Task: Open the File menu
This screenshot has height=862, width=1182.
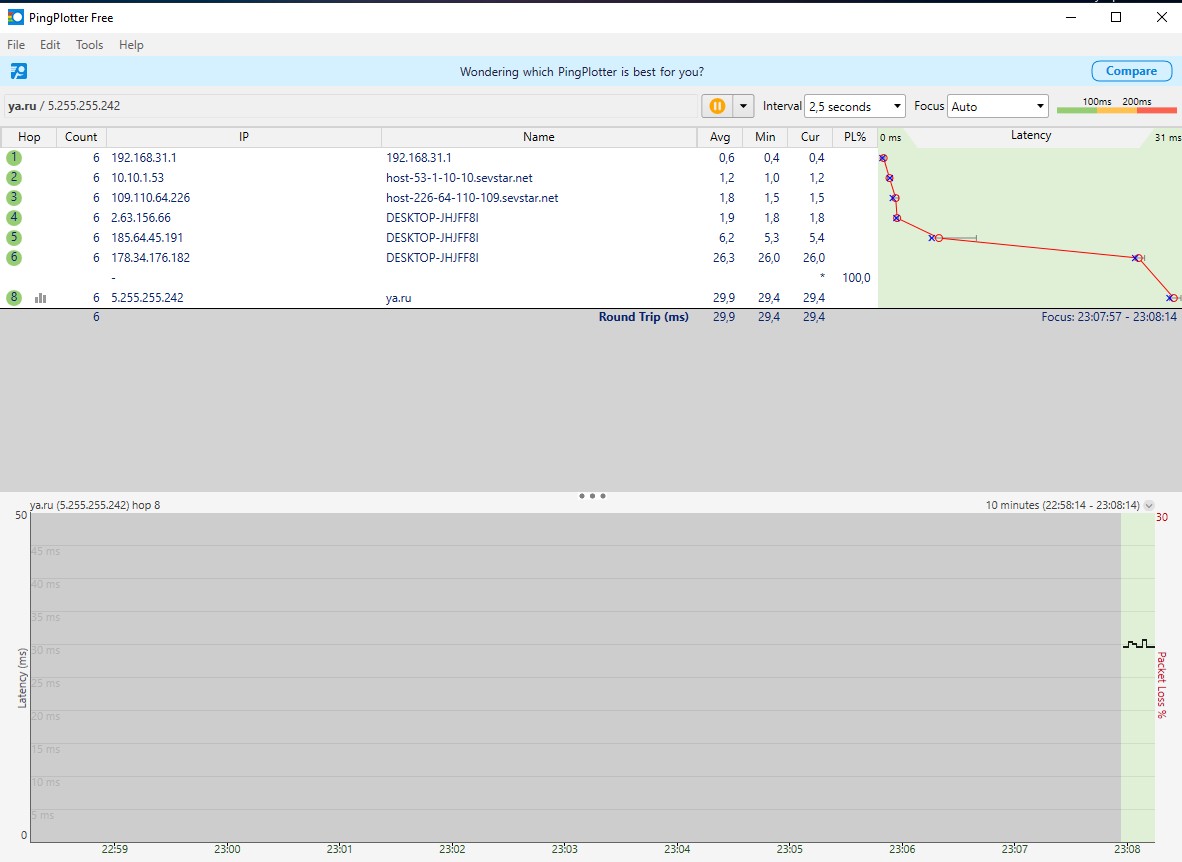Action: (16, 45)
